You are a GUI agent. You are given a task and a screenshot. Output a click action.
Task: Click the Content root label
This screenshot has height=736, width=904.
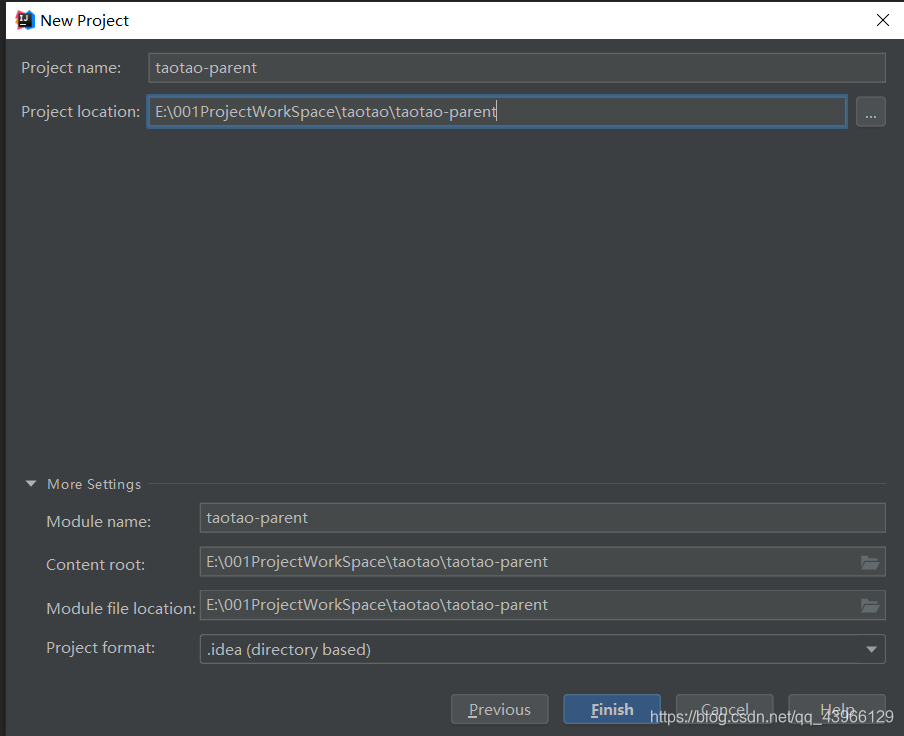click(96, 565)
